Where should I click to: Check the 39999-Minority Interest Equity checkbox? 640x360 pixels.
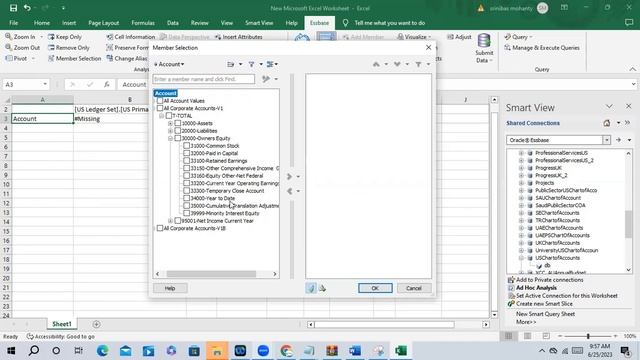click(187, 213)
